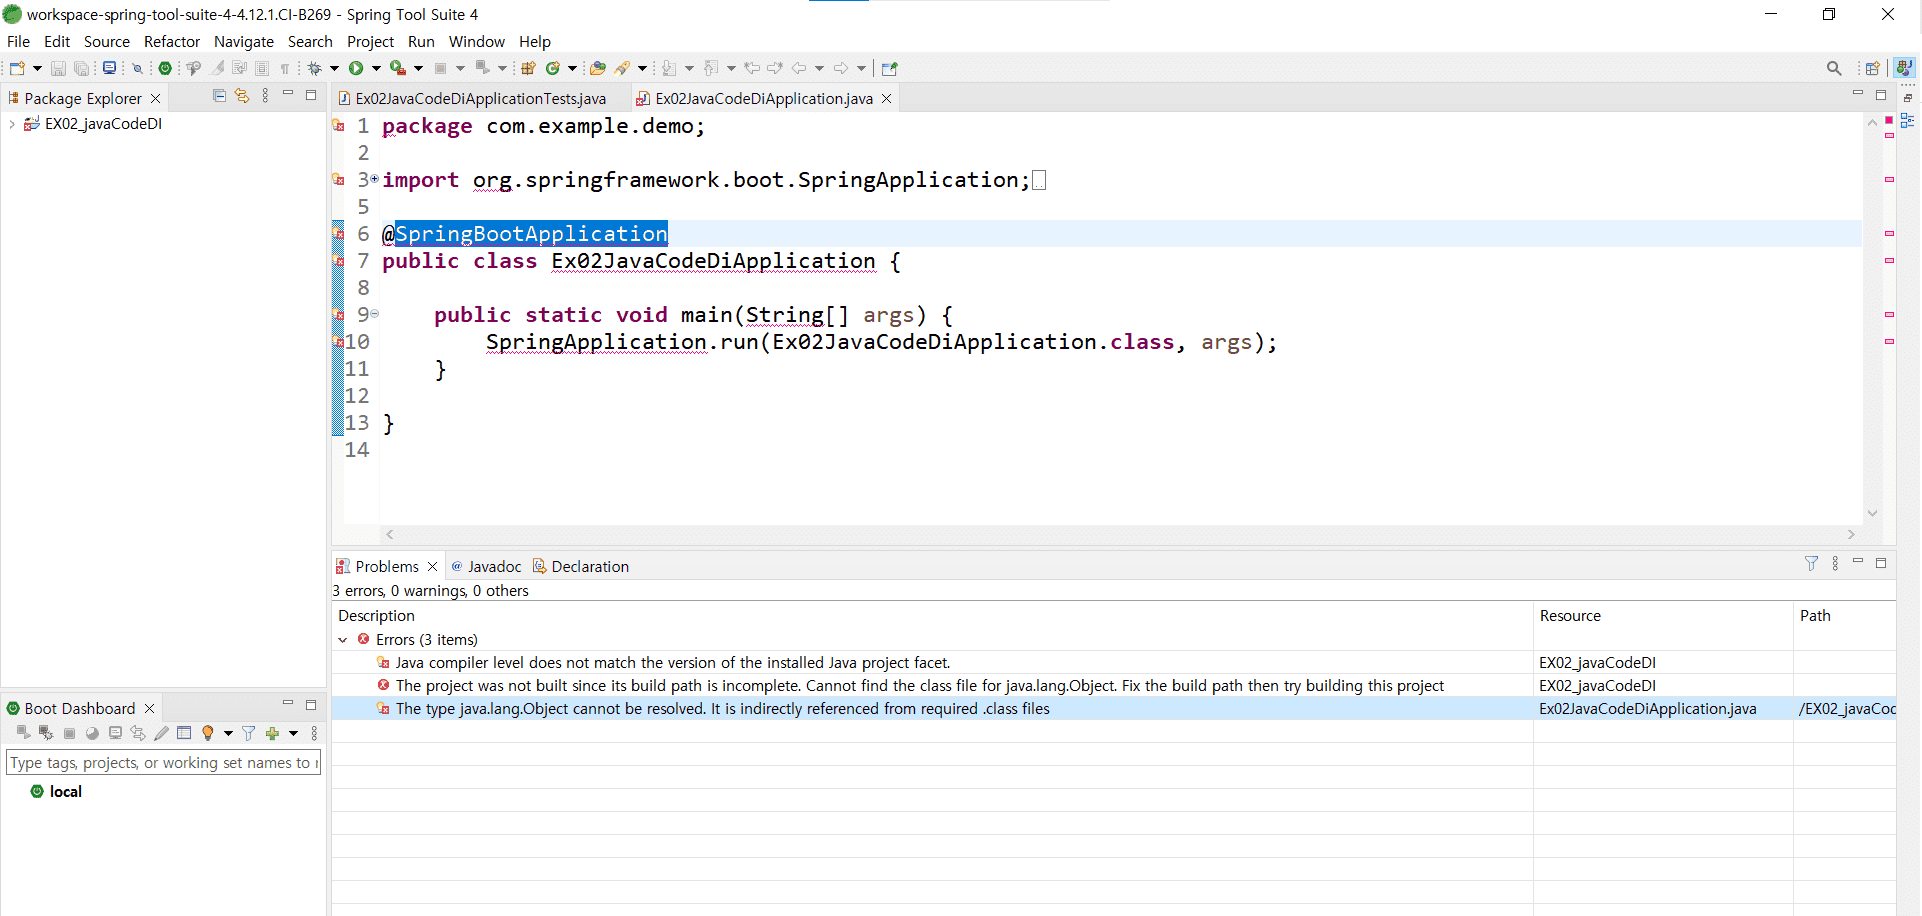
Task: Click red overview ruler marker at top
Action: [1889, 120]
